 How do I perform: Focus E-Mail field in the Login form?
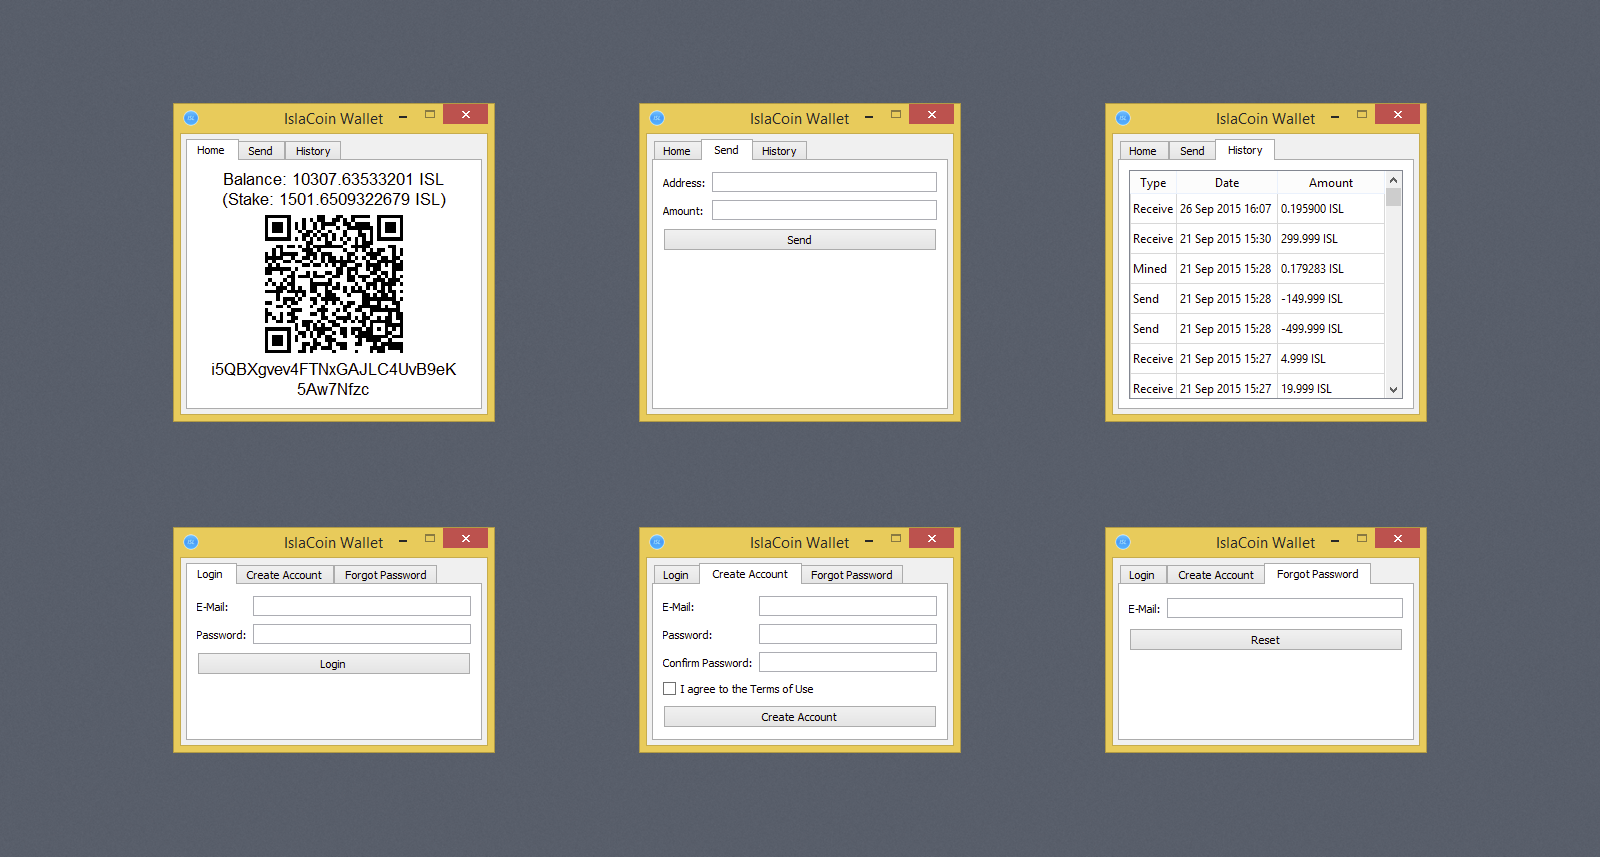click(x=362, y=606)
